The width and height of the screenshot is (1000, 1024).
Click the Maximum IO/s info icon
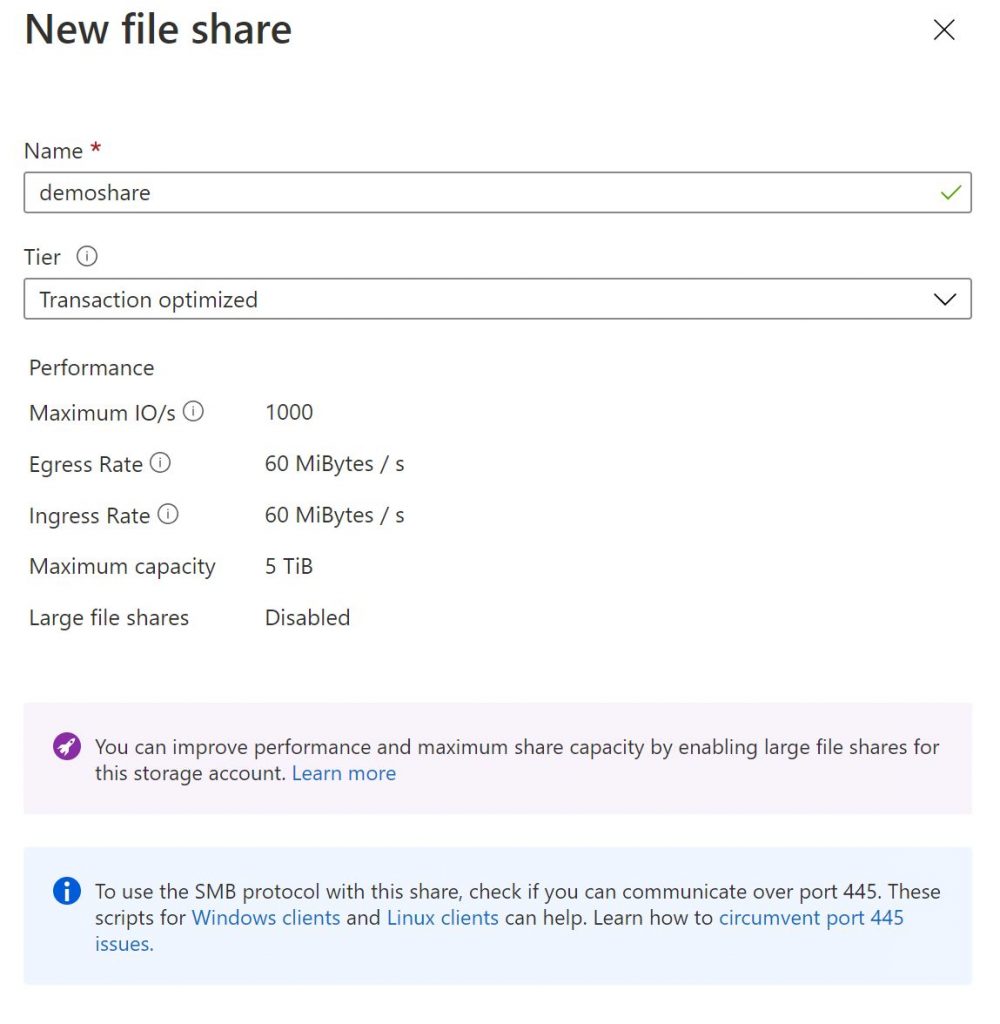[194, 412]
